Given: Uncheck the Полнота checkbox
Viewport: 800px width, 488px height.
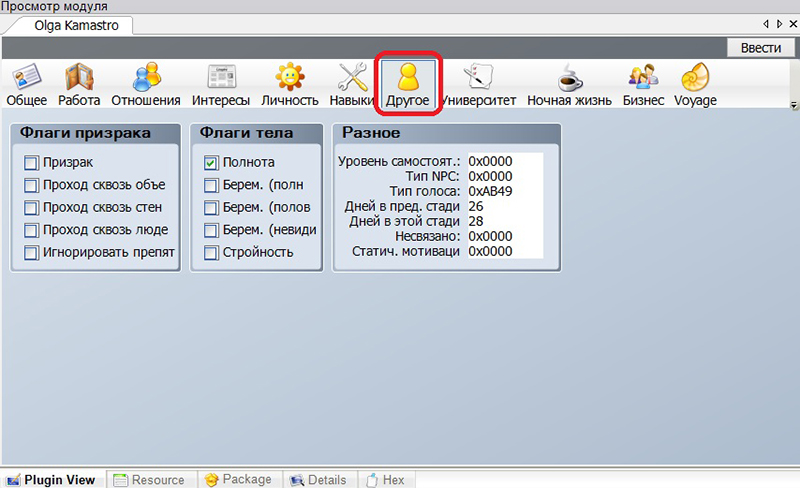Looking at the screenshot, I should pyautogui.click(x=211, y=162).
